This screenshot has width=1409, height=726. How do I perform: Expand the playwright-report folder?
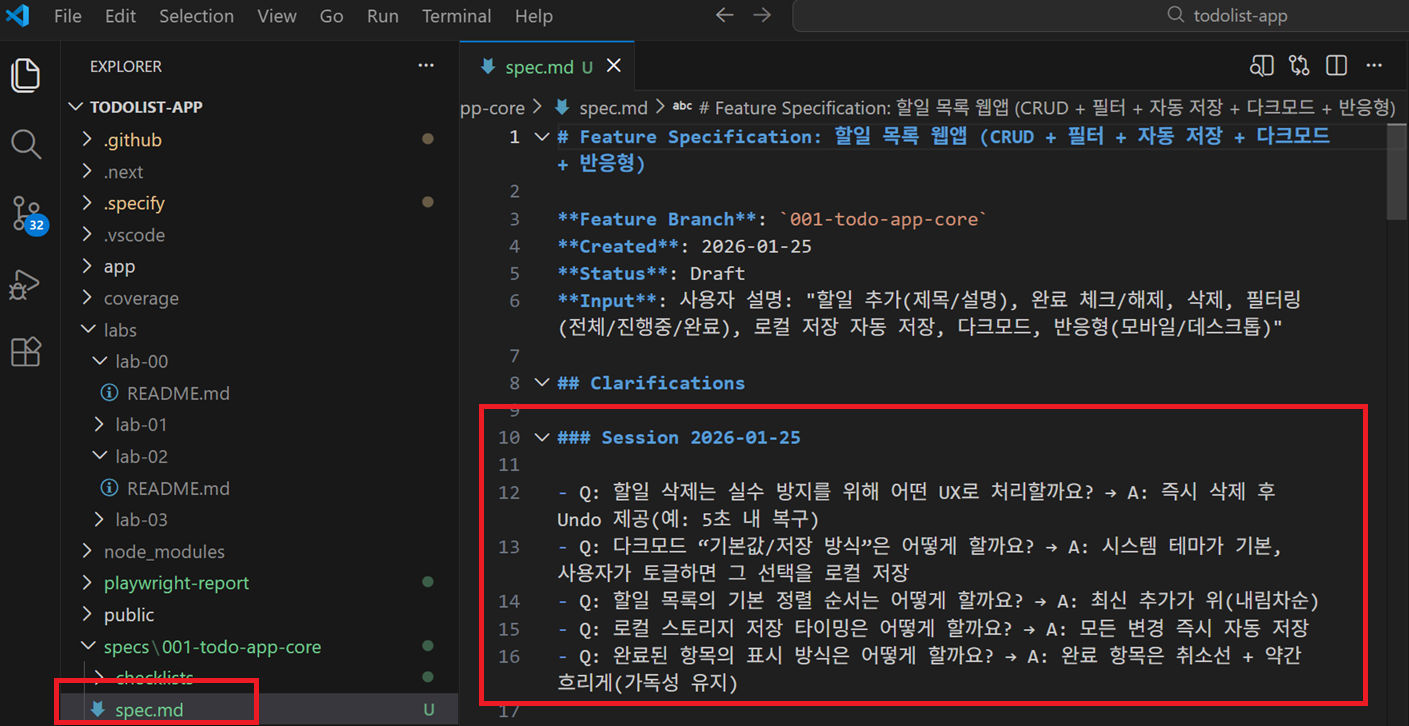[176, 583]
